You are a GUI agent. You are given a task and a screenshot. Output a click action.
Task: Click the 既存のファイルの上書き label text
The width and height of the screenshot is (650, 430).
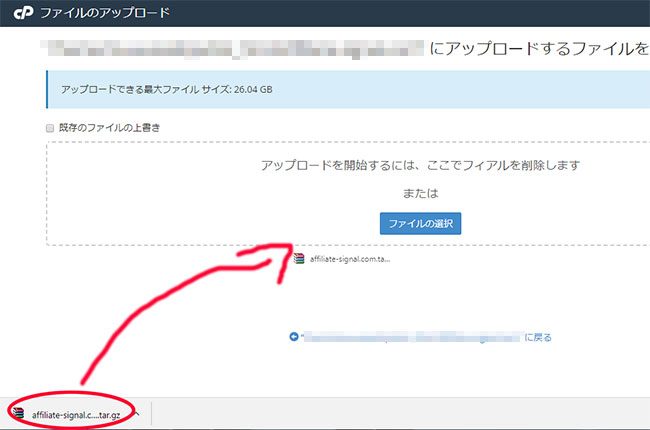[109, 128]
